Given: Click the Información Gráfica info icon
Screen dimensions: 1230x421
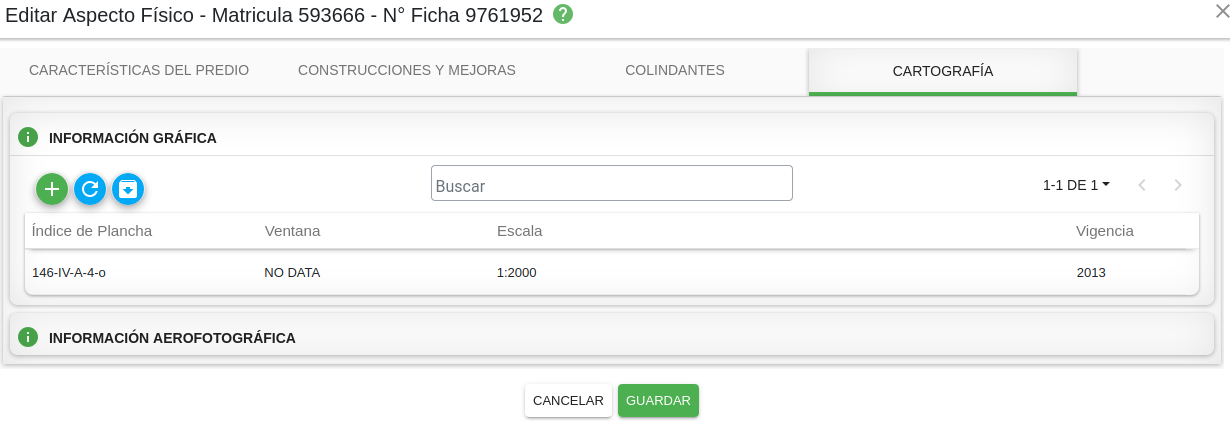Looking at the screenshot, I should (x=28, y=137).
